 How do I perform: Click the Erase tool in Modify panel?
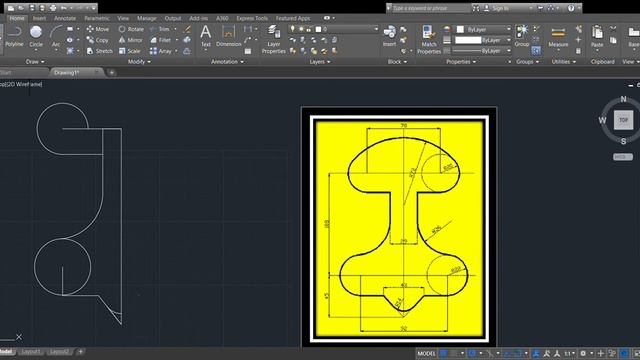pyautogui.click(x=187, y=29)
